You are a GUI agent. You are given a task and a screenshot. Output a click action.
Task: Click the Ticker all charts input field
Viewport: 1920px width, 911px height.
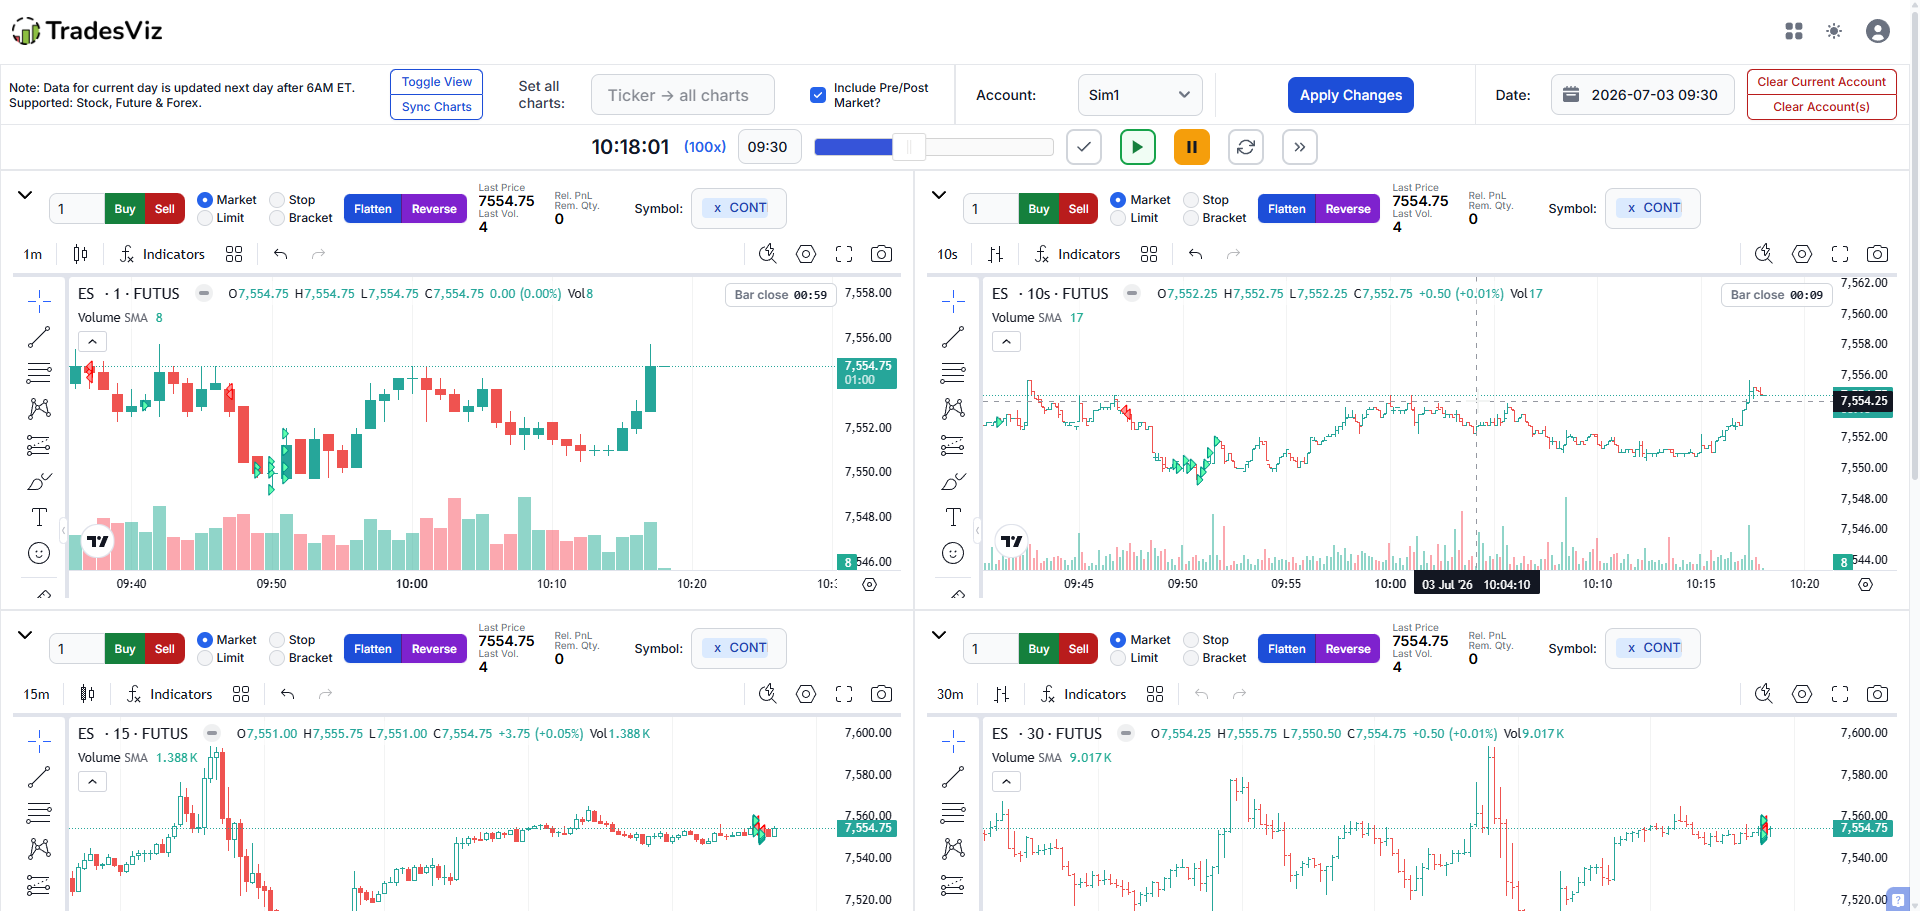(x=683, y=95)
